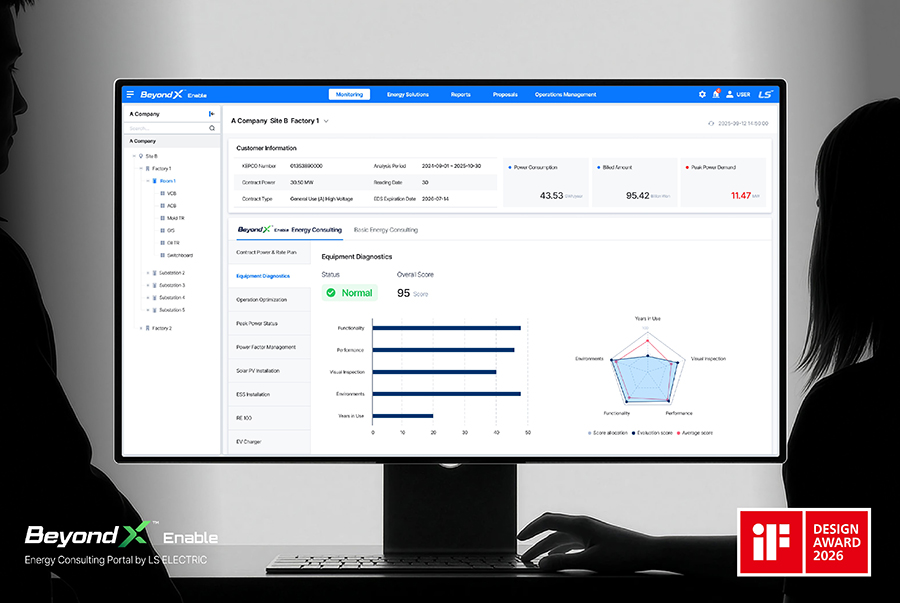Open Solar PV Installation section

[x=258, y=370]
